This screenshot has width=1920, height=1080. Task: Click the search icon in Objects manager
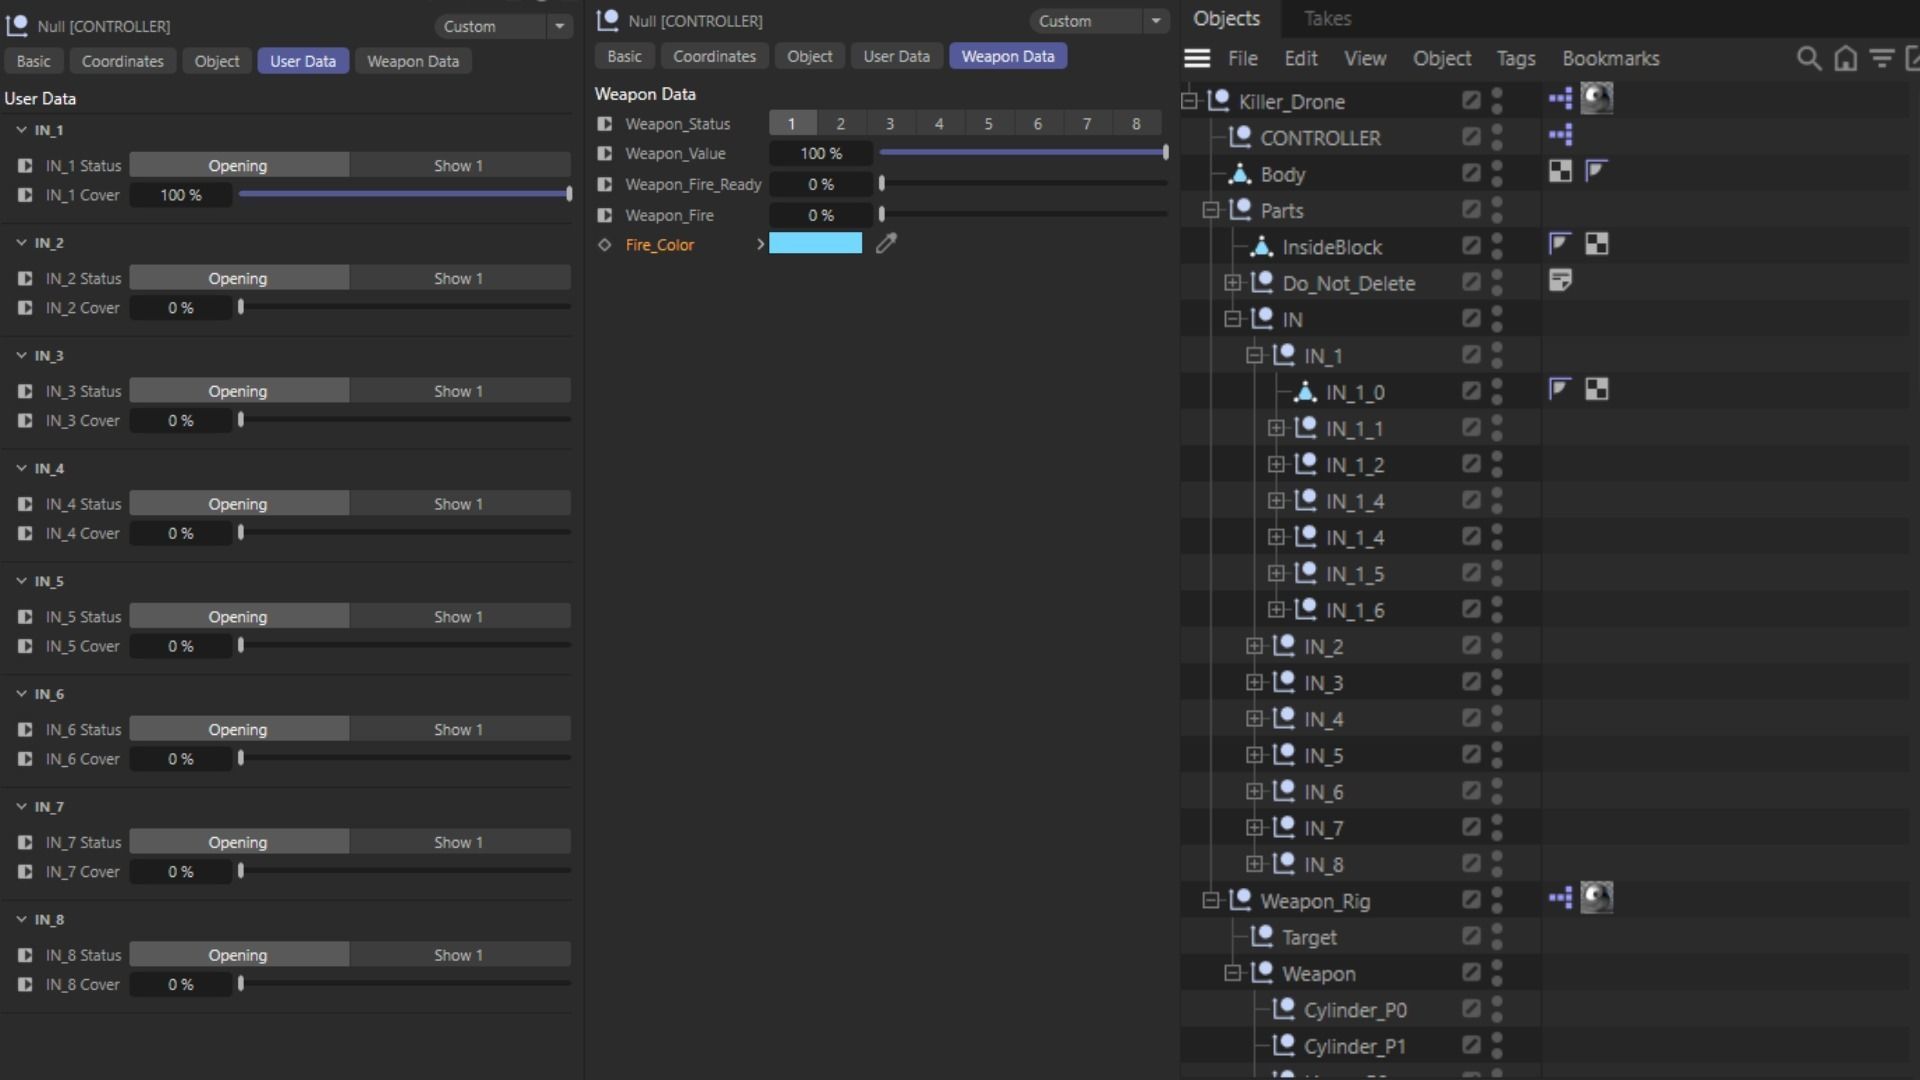(x=1808, y=59)
